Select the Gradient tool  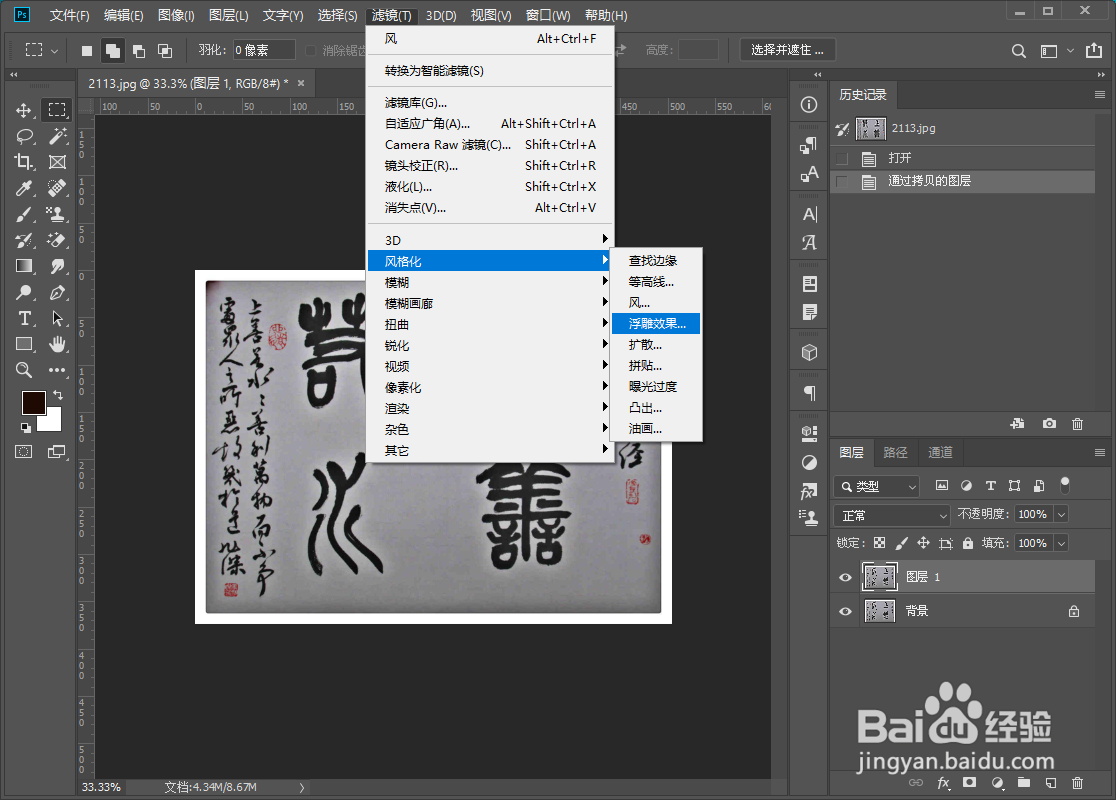(x=23, y=266)
